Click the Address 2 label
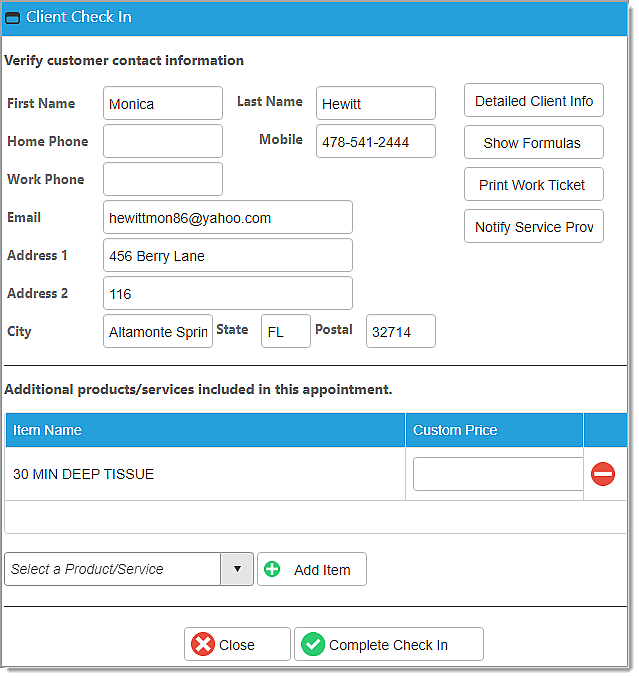The image size is (639, 678). point(38,294)
